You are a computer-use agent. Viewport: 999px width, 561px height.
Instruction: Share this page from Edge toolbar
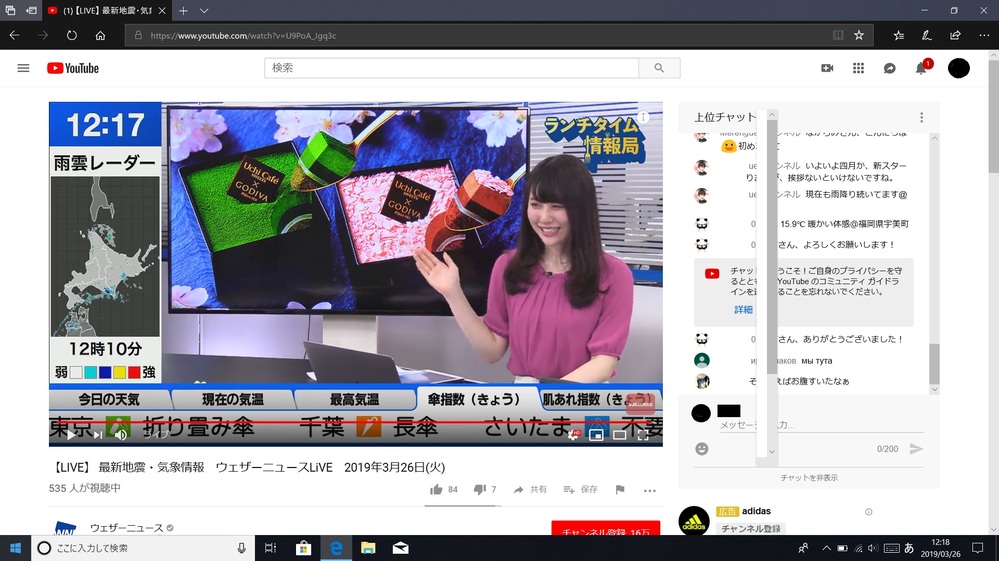(x=954, y=36)
